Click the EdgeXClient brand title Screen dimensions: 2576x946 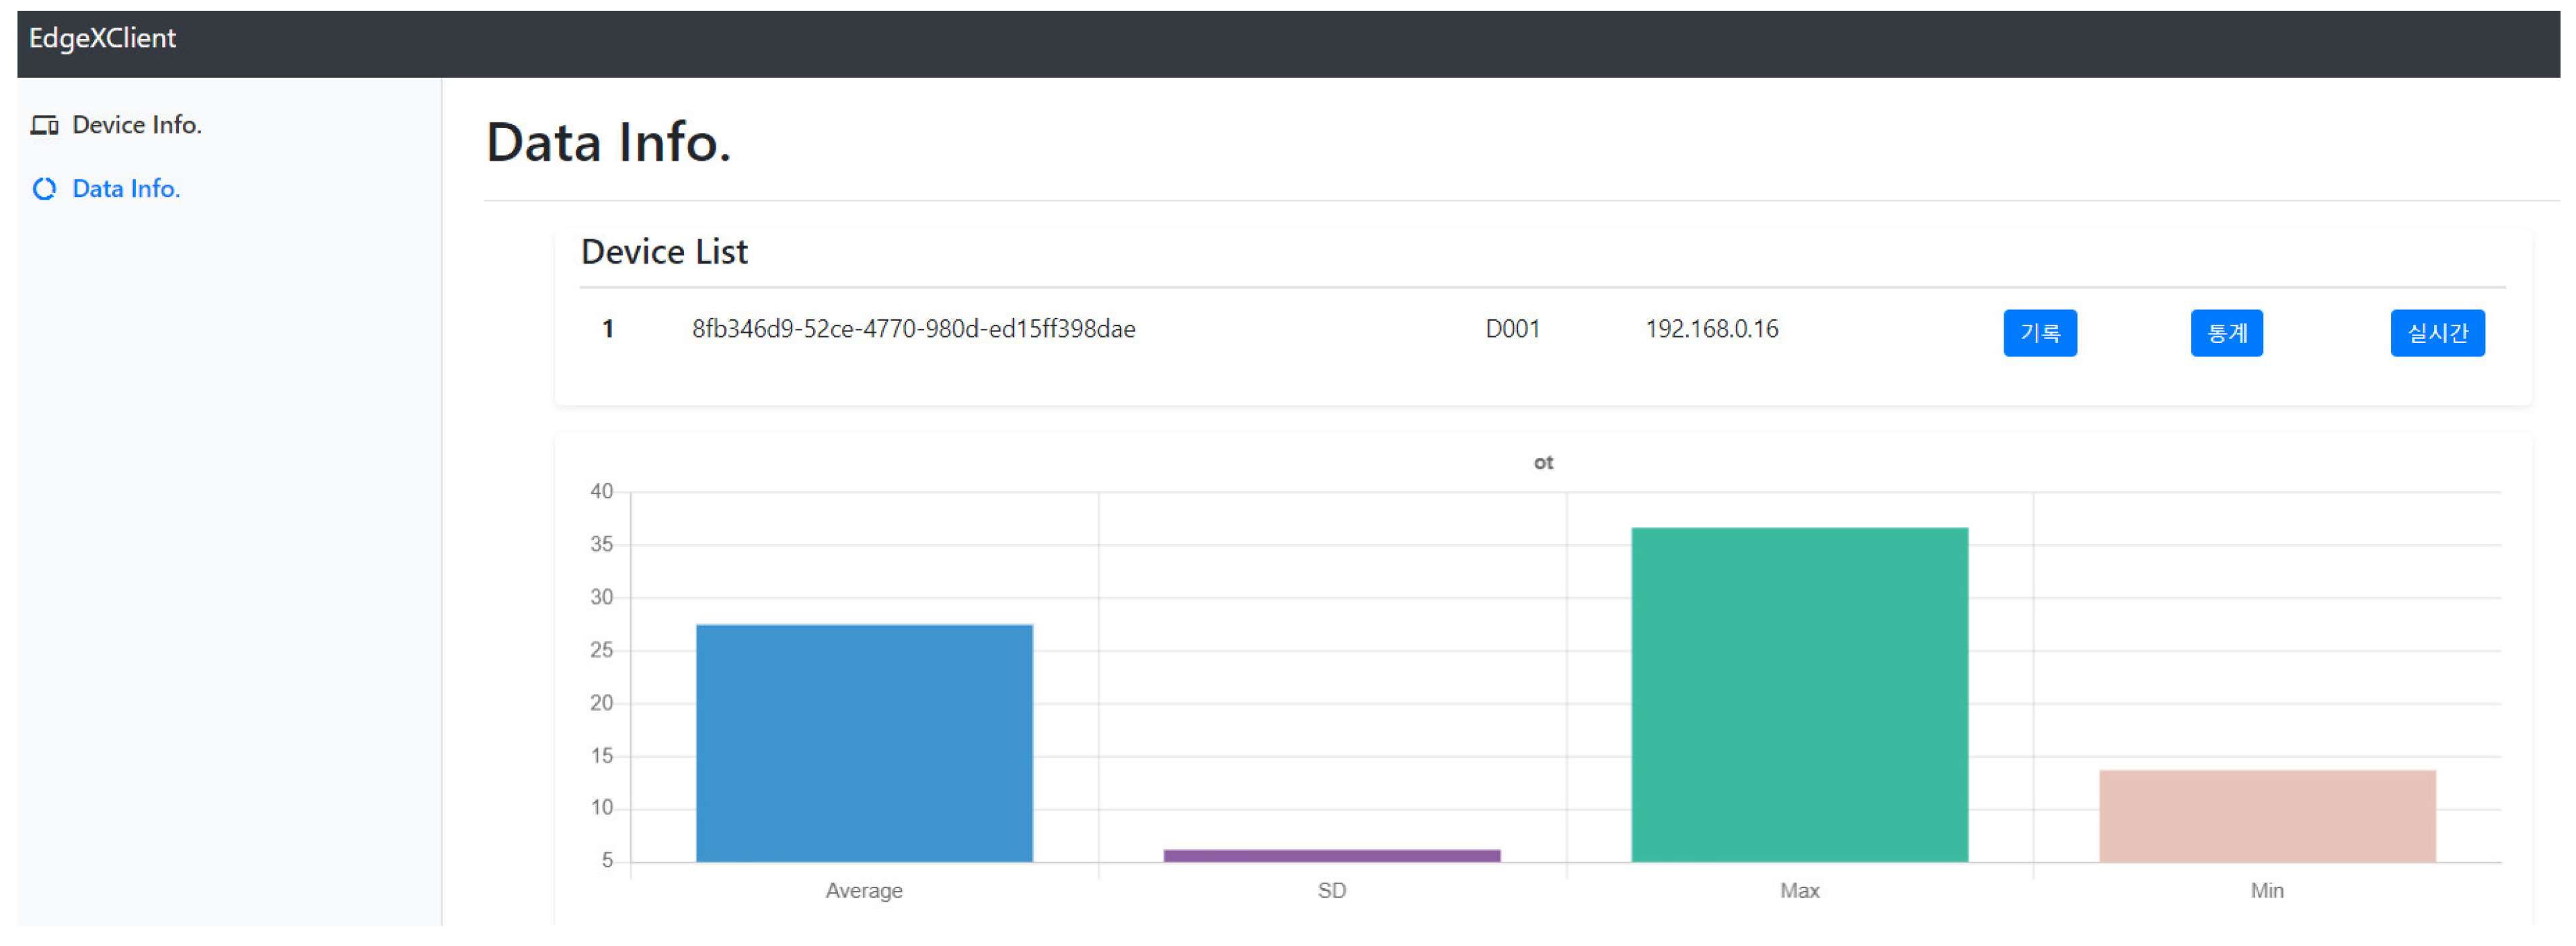pos(102,38)
